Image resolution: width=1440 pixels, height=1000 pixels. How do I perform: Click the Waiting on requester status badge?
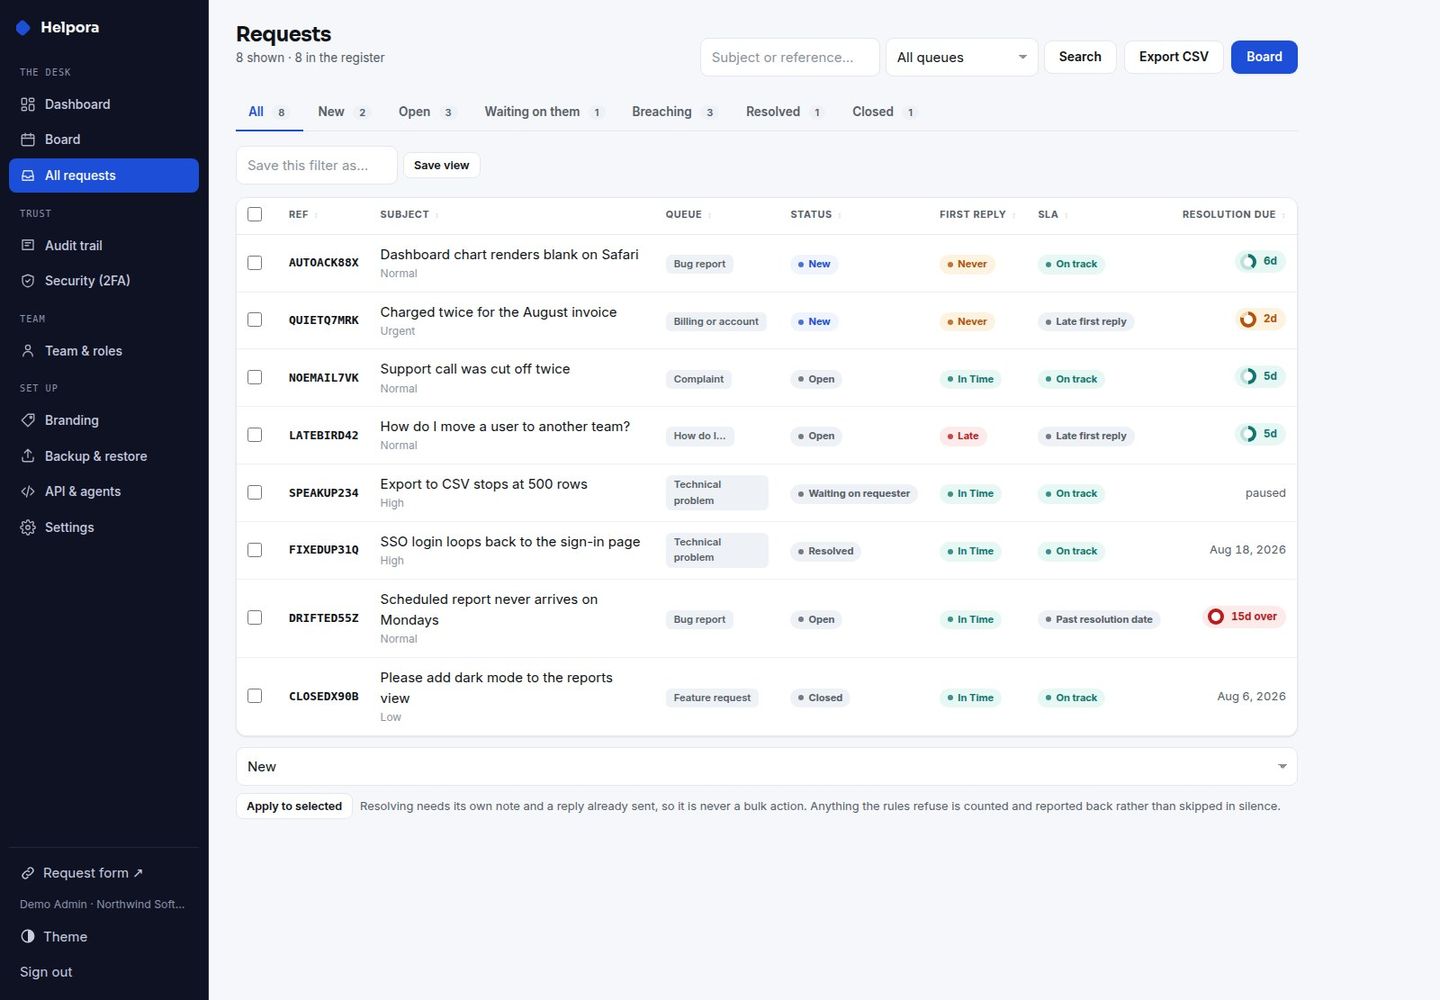point(854,494)
